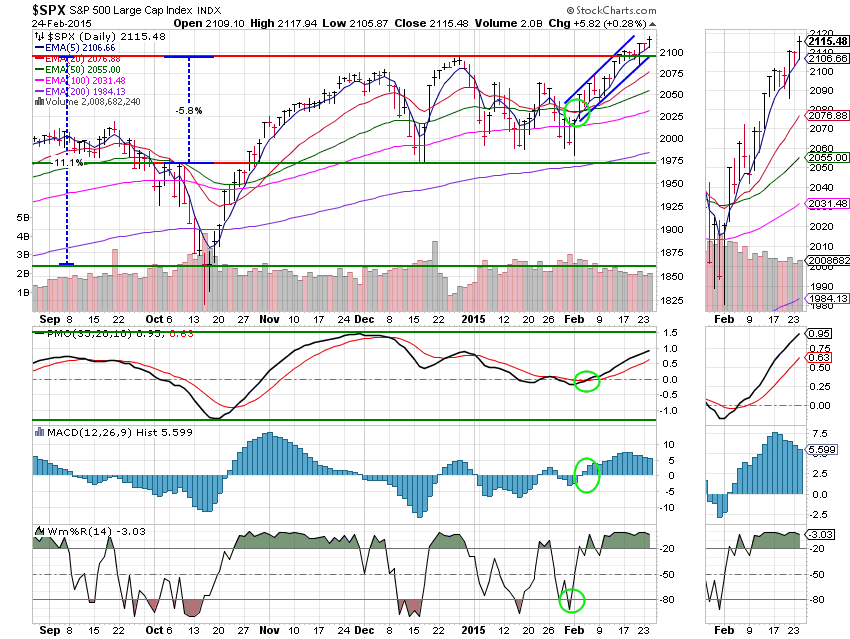Click the Low 2105.87 value

355,23
